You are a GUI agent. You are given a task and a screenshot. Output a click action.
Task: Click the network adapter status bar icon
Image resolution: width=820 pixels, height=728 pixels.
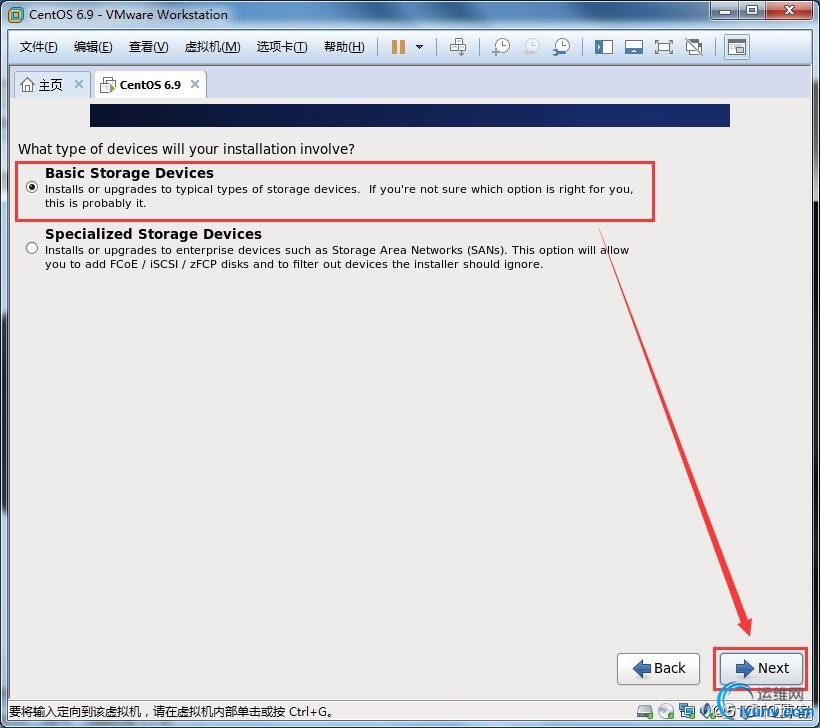pos(687,711)
